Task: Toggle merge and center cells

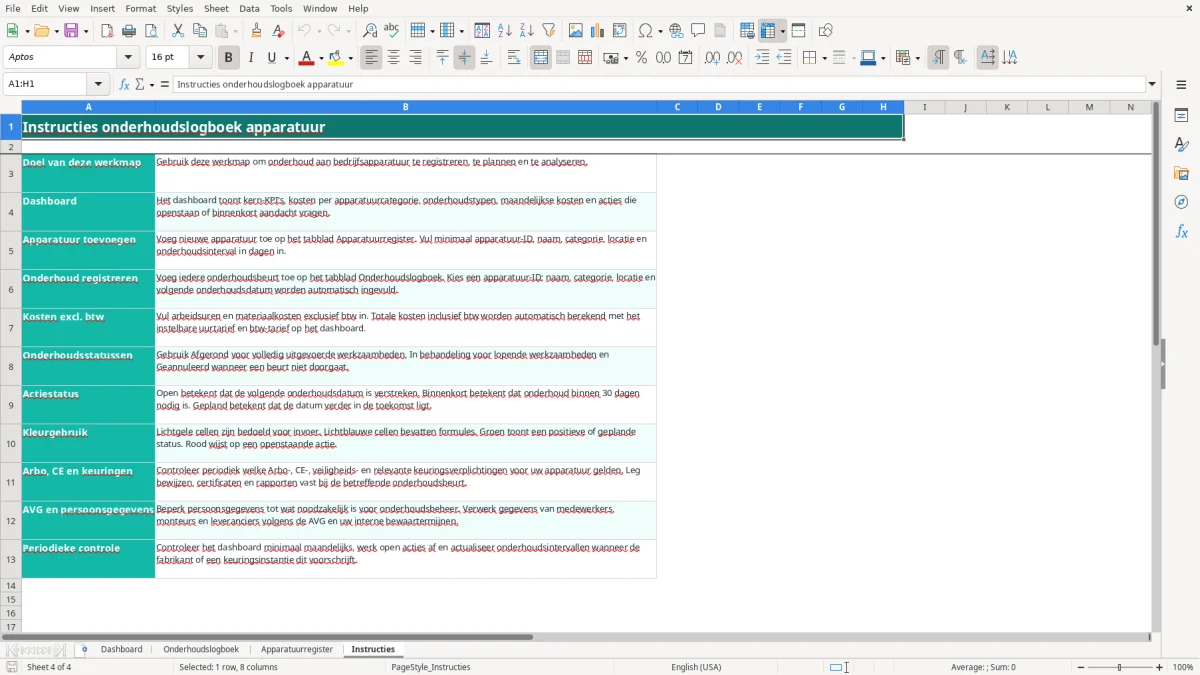Action: [541, 58]
